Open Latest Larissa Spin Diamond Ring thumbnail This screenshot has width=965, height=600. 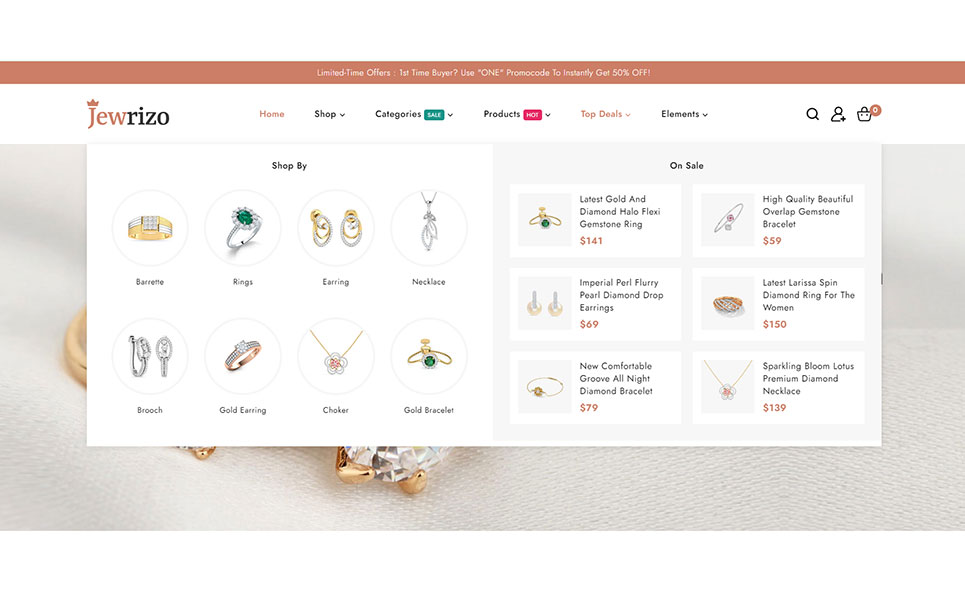[x=727, y=303]
